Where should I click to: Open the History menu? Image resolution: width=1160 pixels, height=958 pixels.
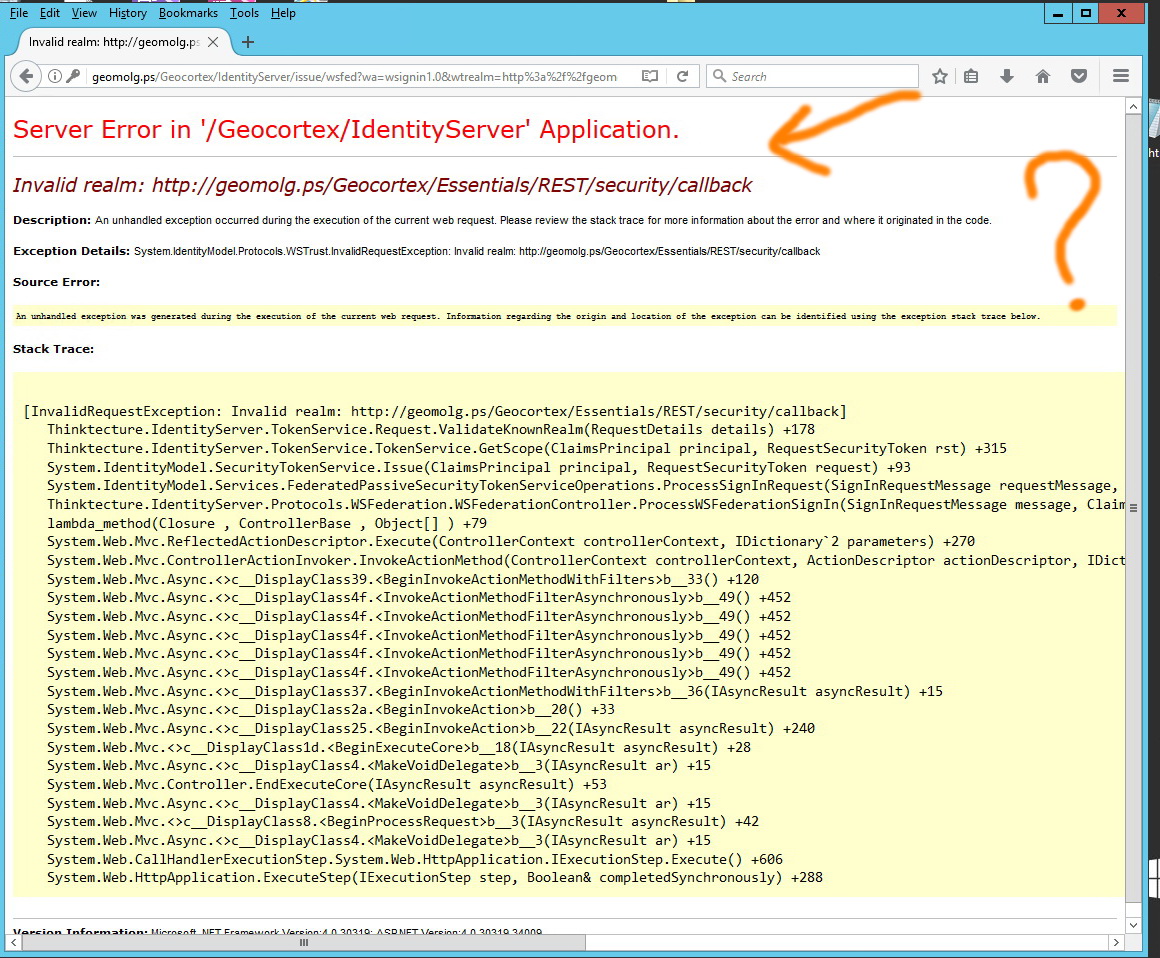[128, 13]
